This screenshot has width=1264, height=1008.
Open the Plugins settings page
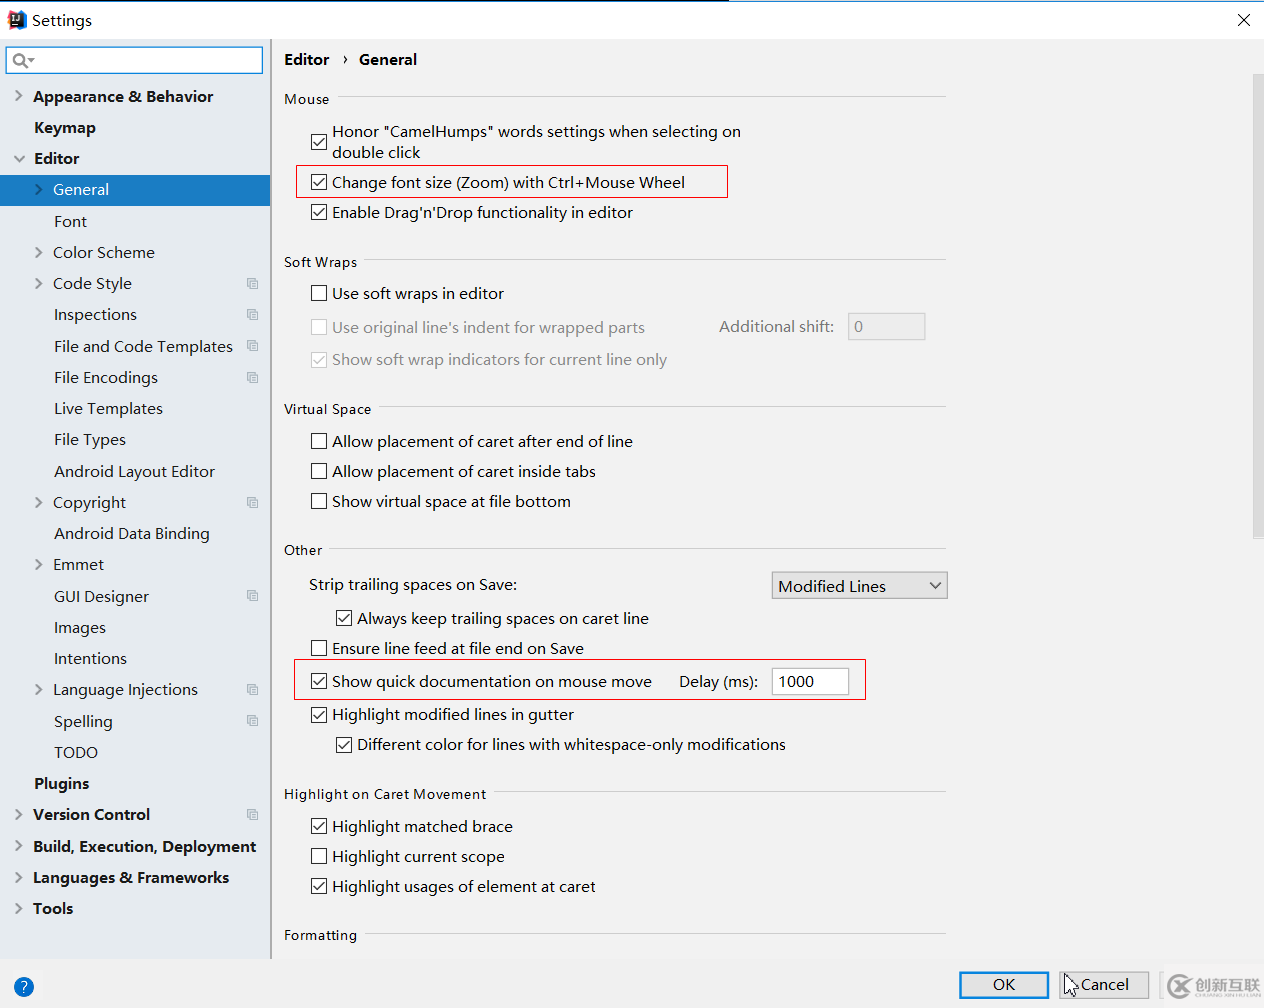[62, 784]
